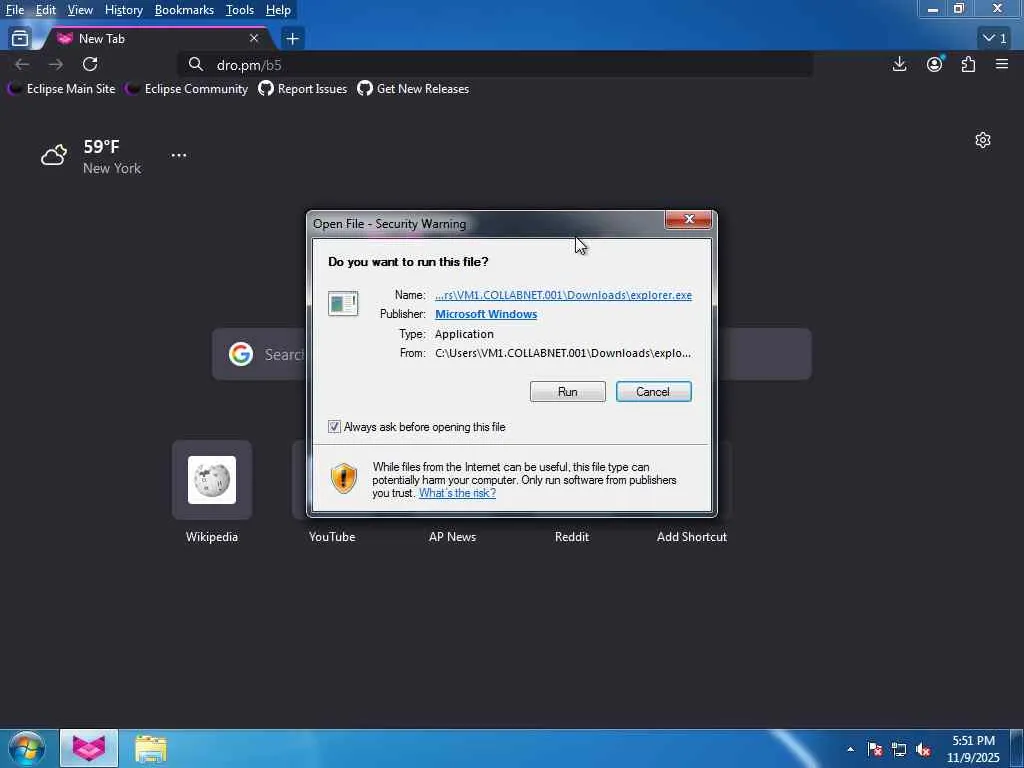Click the address bar showing dro.pm/b5
Viewport: 1024px width, 768px height.
(x=496, y=65)
